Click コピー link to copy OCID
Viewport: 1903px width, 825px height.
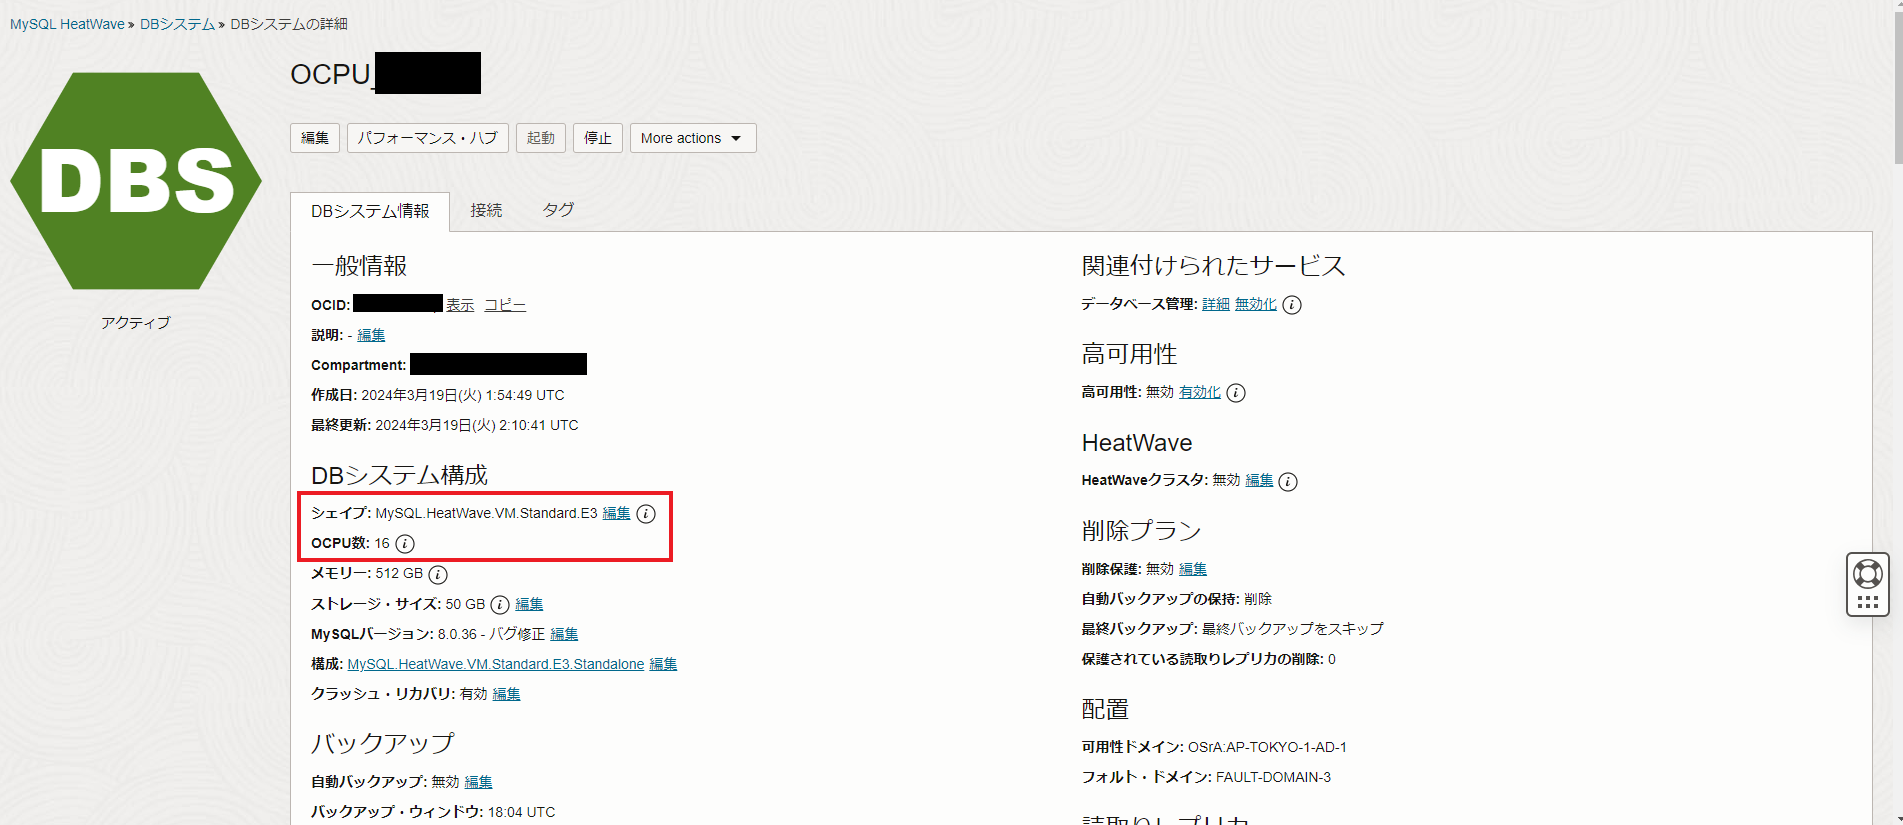click(x=505, y=305)
